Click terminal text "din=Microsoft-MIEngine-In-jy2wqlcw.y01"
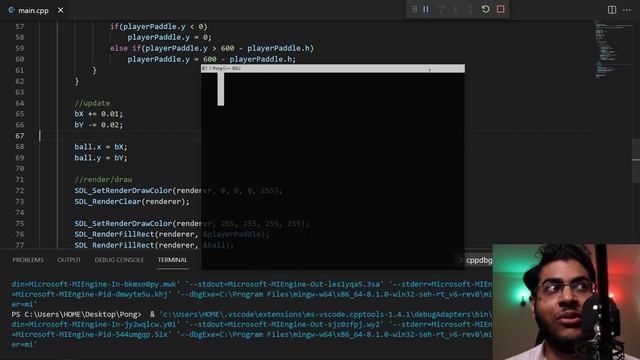The image size is (640, 360). point(96,324)
